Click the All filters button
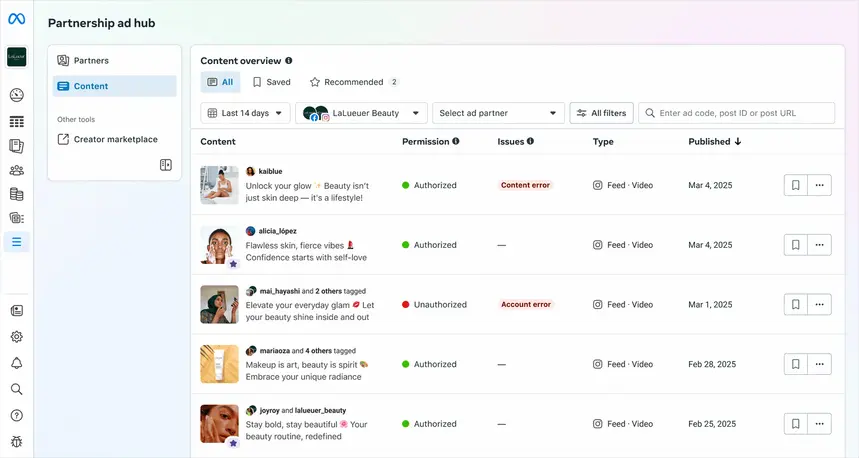The width and height of the screenshot is (859, 458). coord(601,113)
